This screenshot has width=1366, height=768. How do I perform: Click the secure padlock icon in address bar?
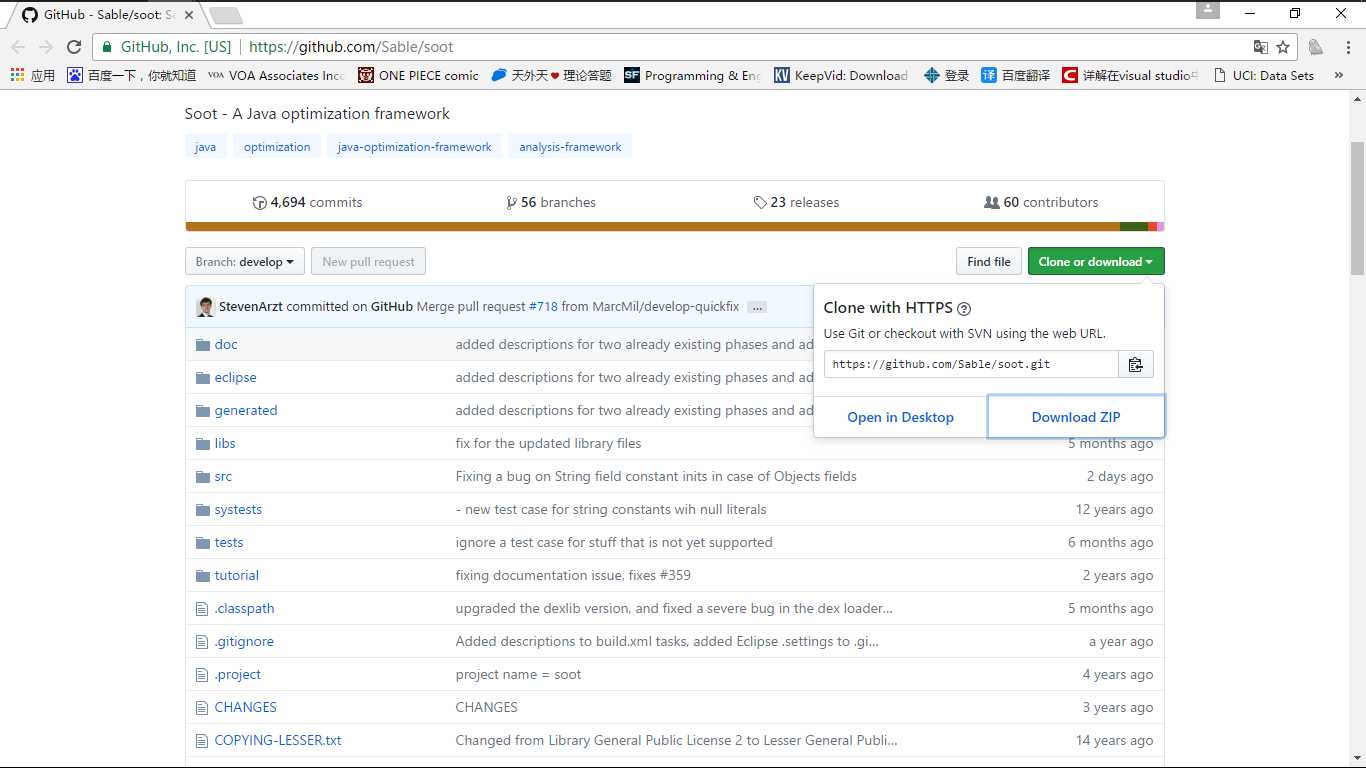pos(108,47)
